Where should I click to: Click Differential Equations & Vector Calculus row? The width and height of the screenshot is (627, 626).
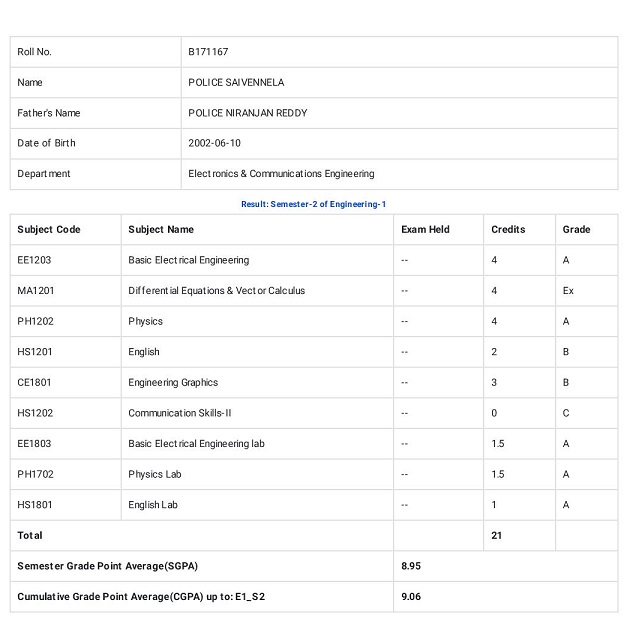(x=314, y=291)
